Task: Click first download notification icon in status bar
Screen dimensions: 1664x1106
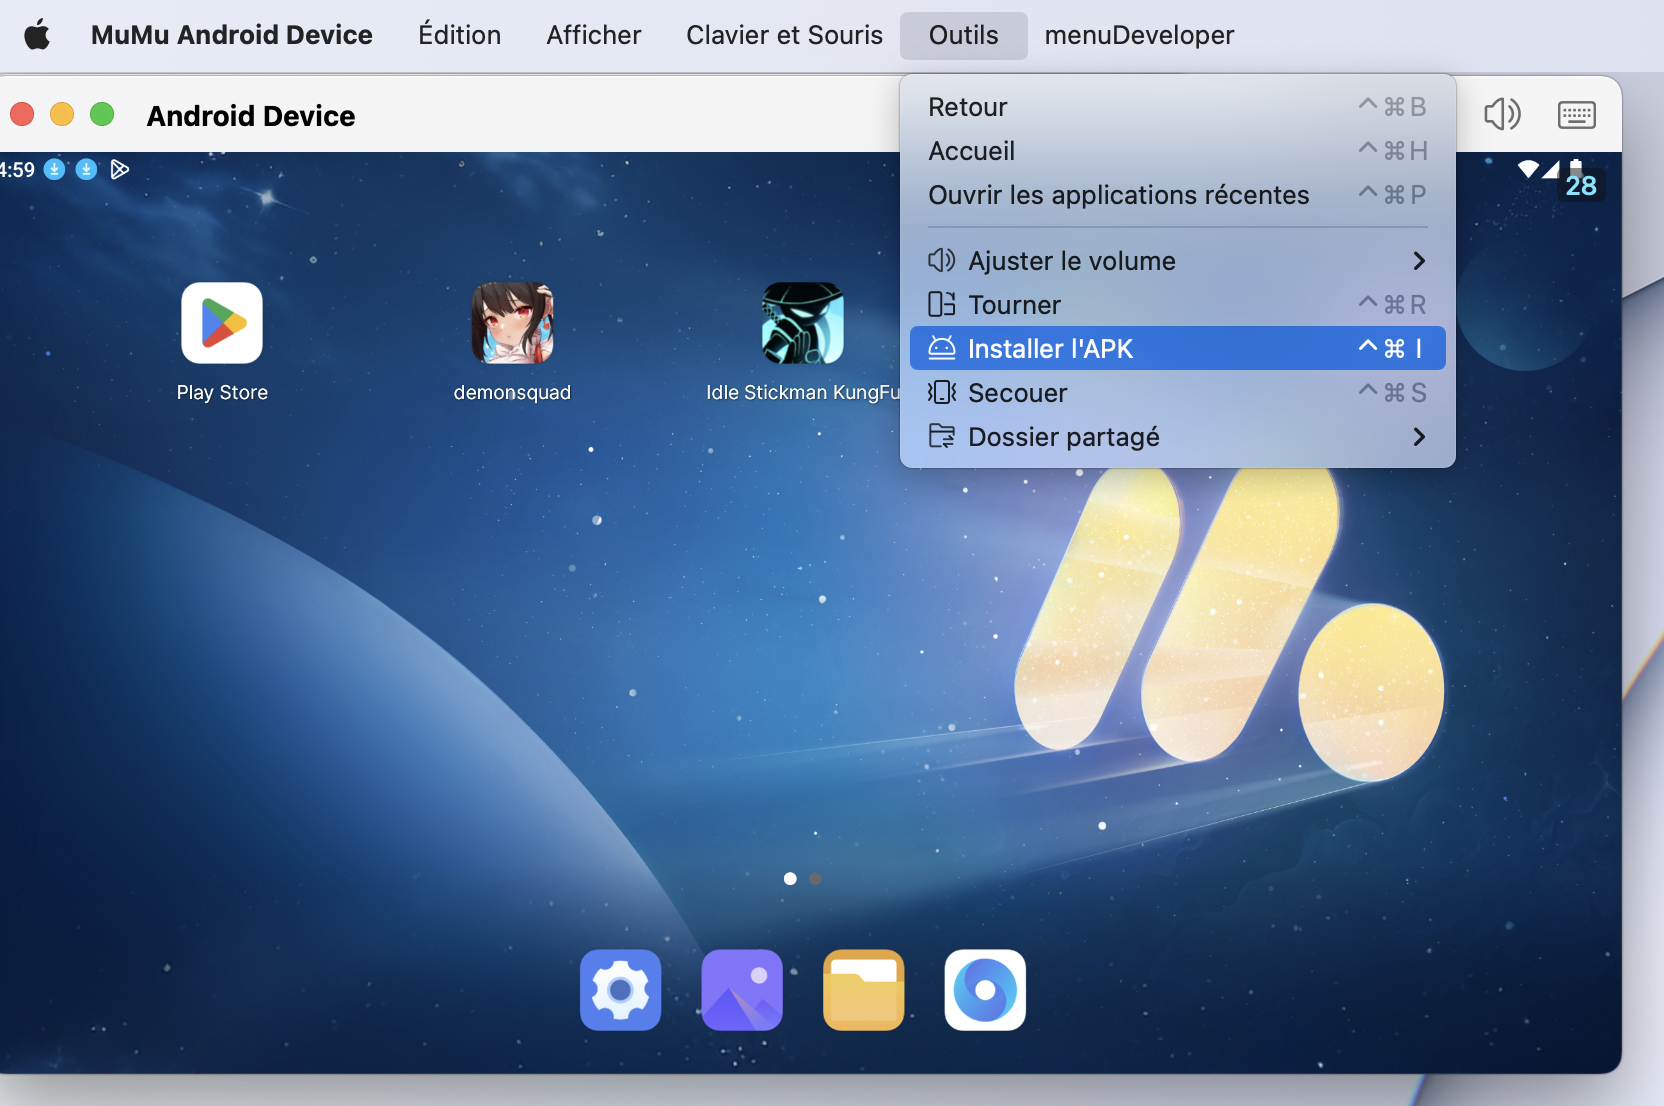Action: (x=55, y=169)
